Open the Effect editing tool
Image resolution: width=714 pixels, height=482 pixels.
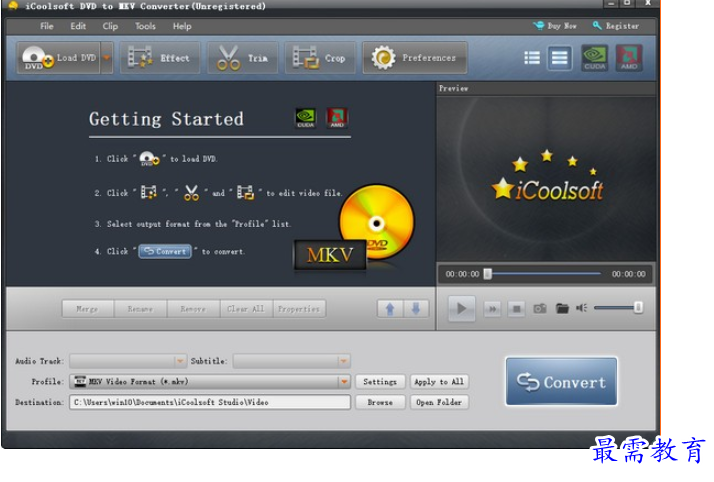coord(160,58)
